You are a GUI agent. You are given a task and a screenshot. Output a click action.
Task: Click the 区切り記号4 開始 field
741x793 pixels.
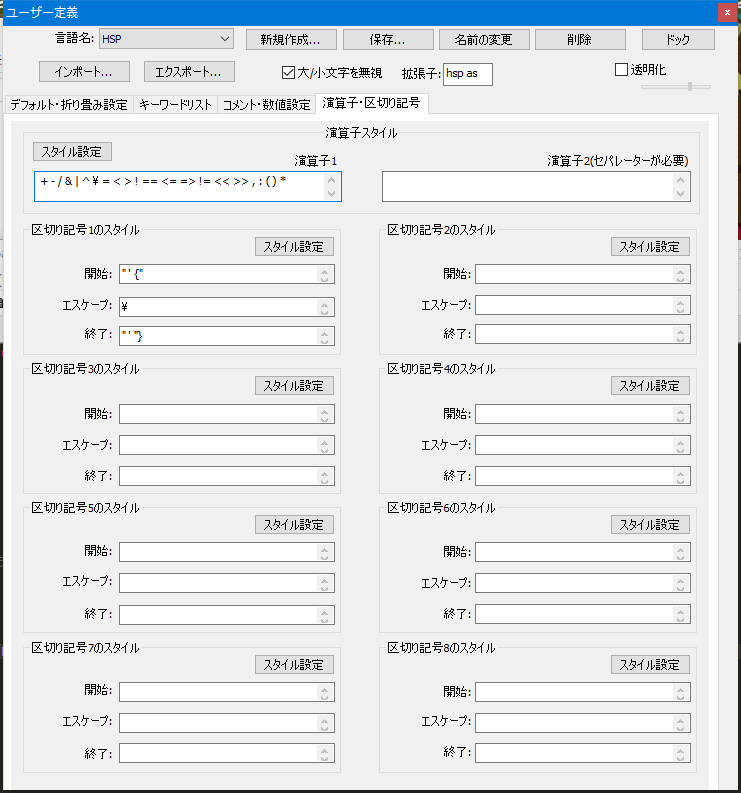point(583,414)
